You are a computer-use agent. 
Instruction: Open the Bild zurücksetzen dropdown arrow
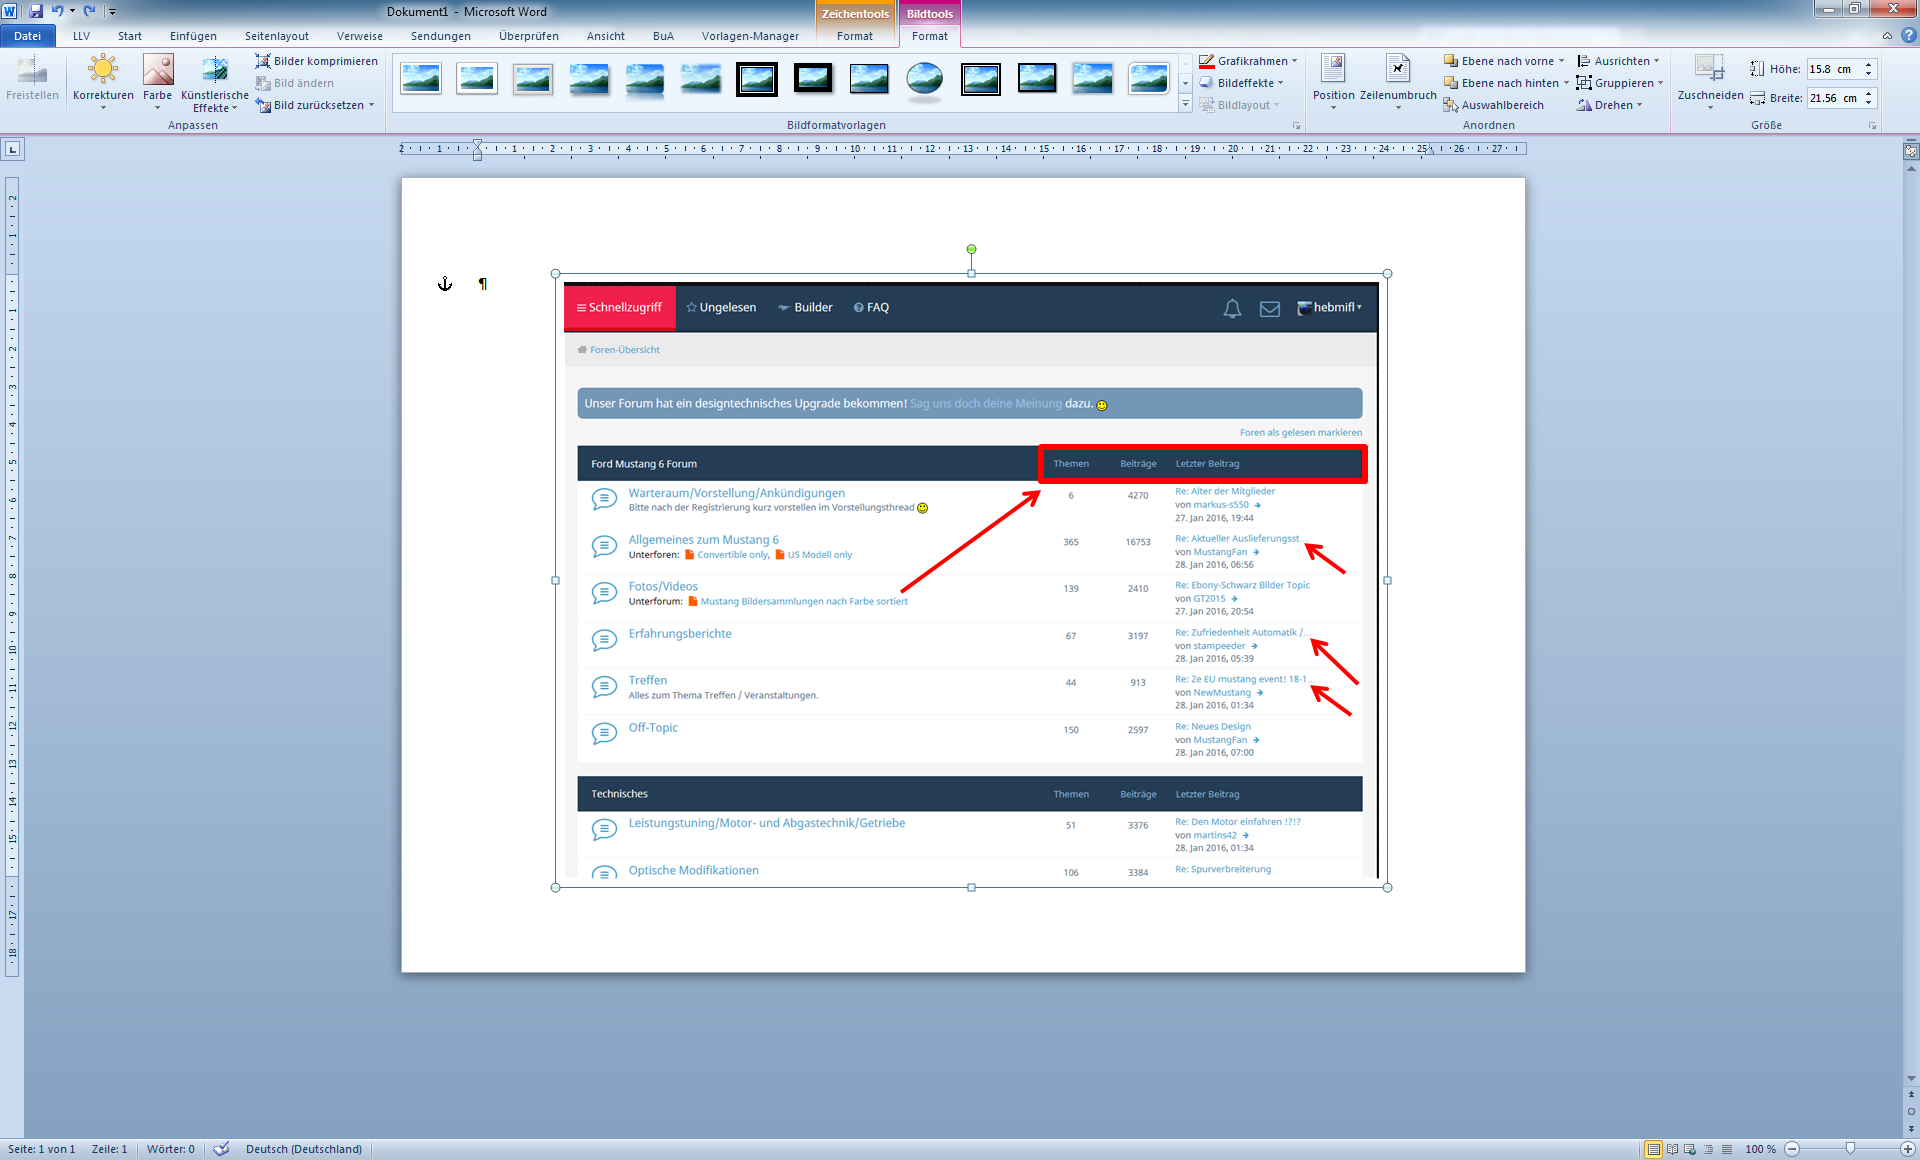point(372,105)
